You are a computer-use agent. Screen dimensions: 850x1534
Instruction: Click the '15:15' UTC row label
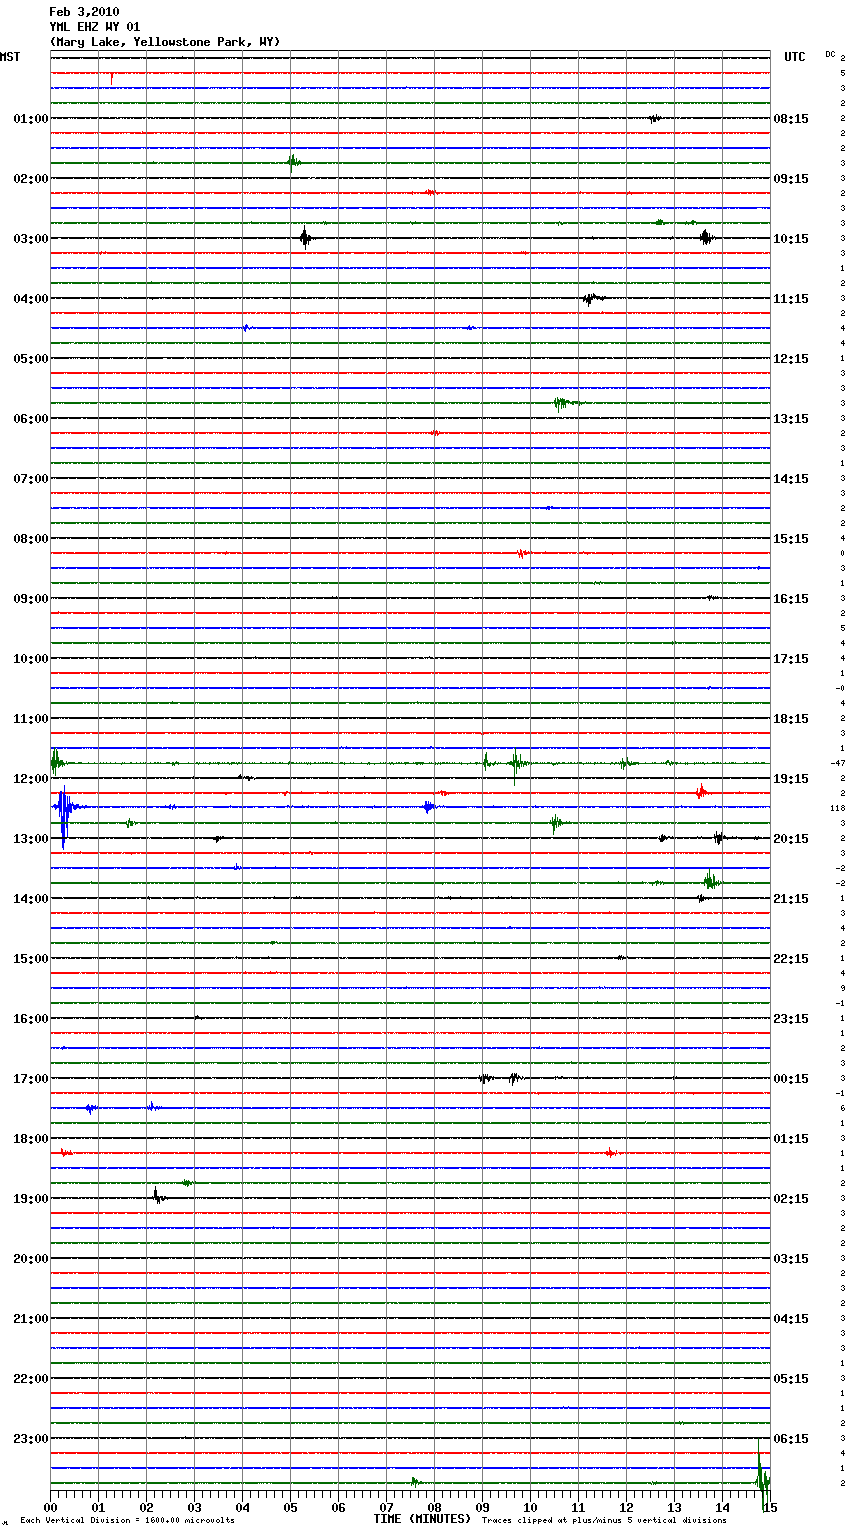tap(791, 539)
